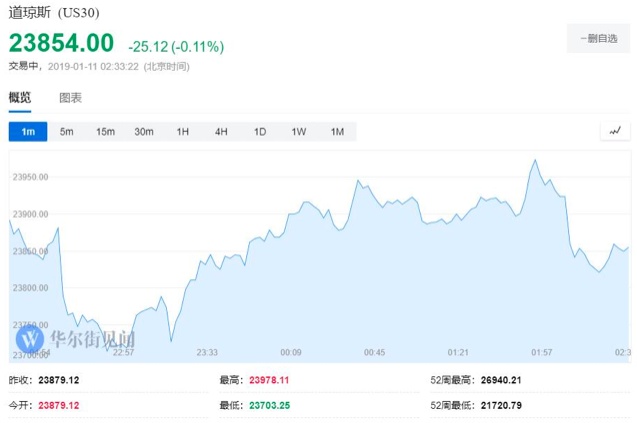The image size is (637, 423).
Task: Click the chart peak near 01:57
Action: 535,160
